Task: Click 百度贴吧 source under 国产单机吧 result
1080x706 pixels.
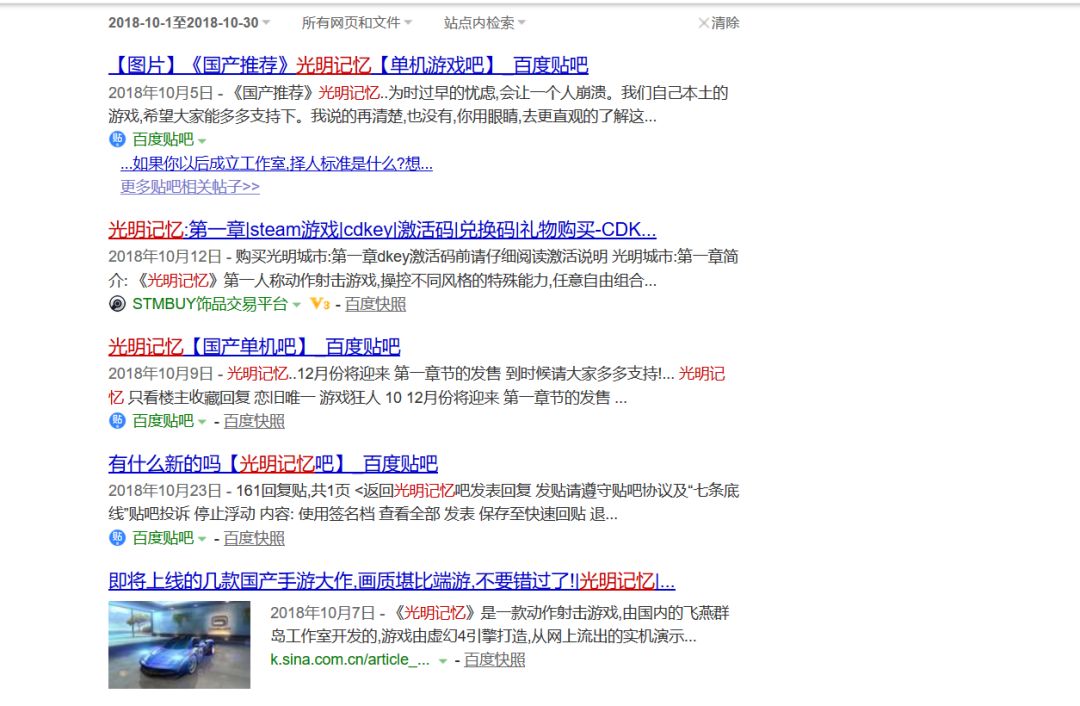Action: (x=163, y=421)
